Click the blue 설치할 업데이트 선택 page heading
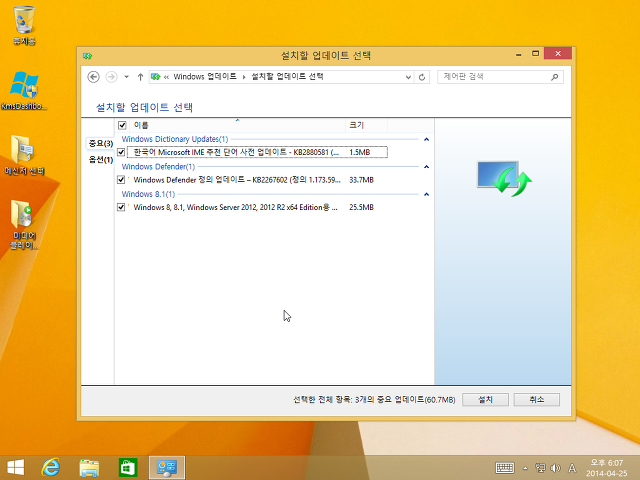640x480 pixels. click(x=144, y=107)
